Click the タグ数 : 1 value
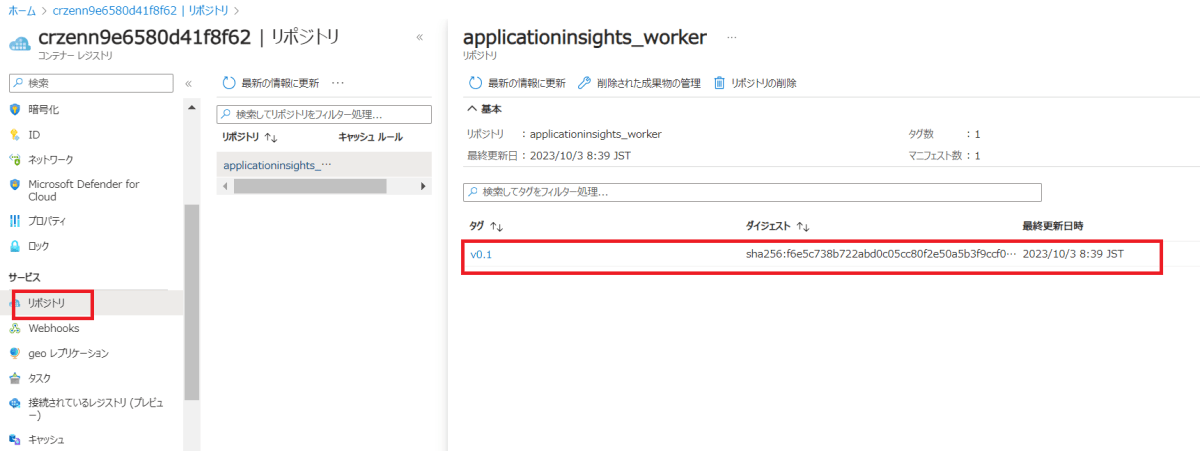Screen dimensions: 1200x451 (x=977, y=133)
